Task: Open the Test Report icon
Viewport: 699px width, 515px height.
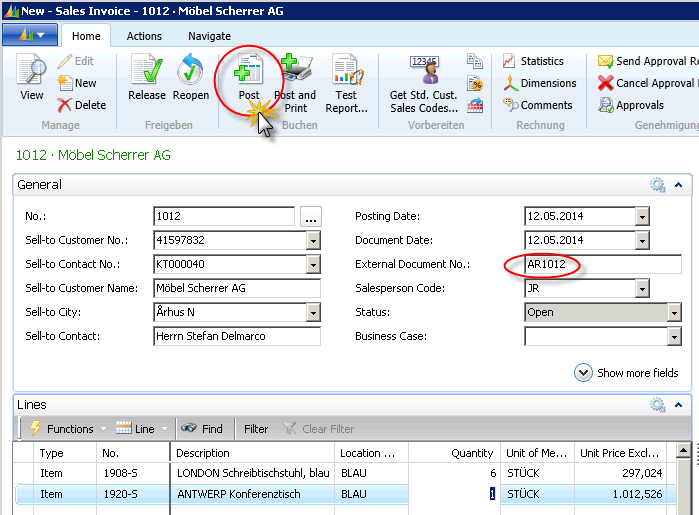Action: 346,72
